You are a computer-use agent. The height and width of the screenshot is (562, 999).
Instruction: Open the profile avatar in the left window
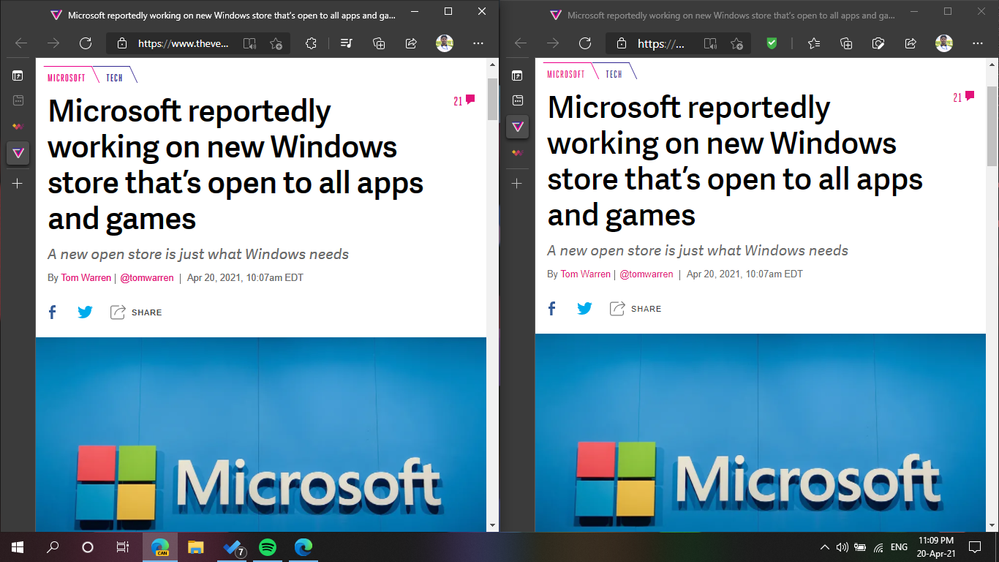445,43
